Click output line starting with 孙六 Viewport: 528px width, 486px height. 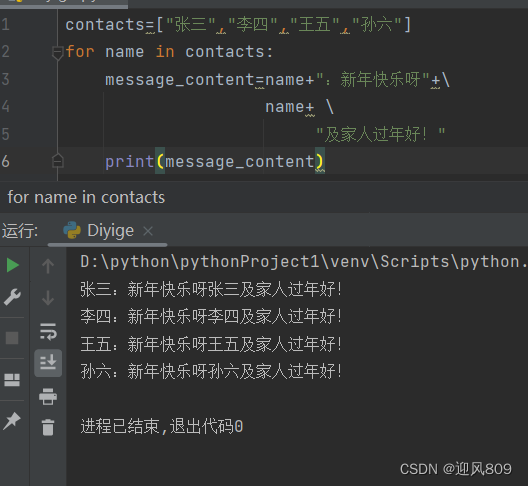(211, 371)
